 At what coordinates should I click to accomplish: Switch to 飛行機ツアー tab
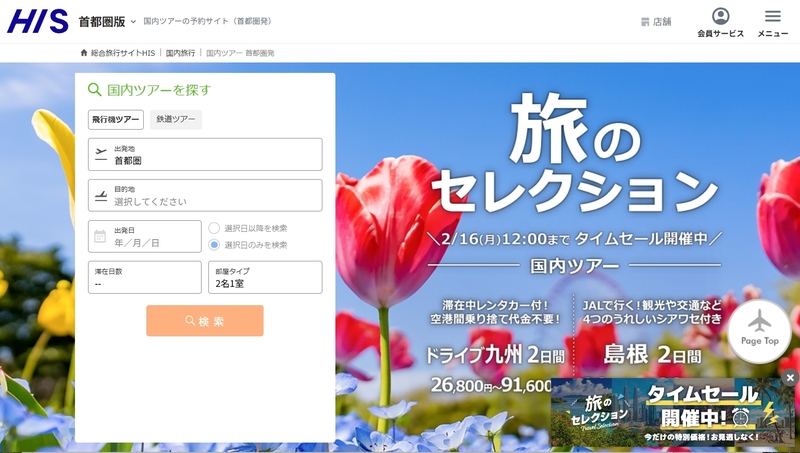pos(116,120)
